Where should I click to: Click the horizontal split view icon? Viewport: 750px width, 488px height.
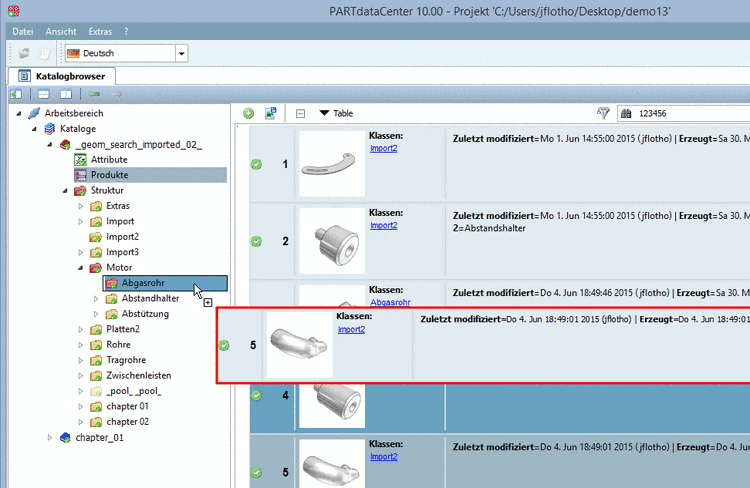coord(44,94)
